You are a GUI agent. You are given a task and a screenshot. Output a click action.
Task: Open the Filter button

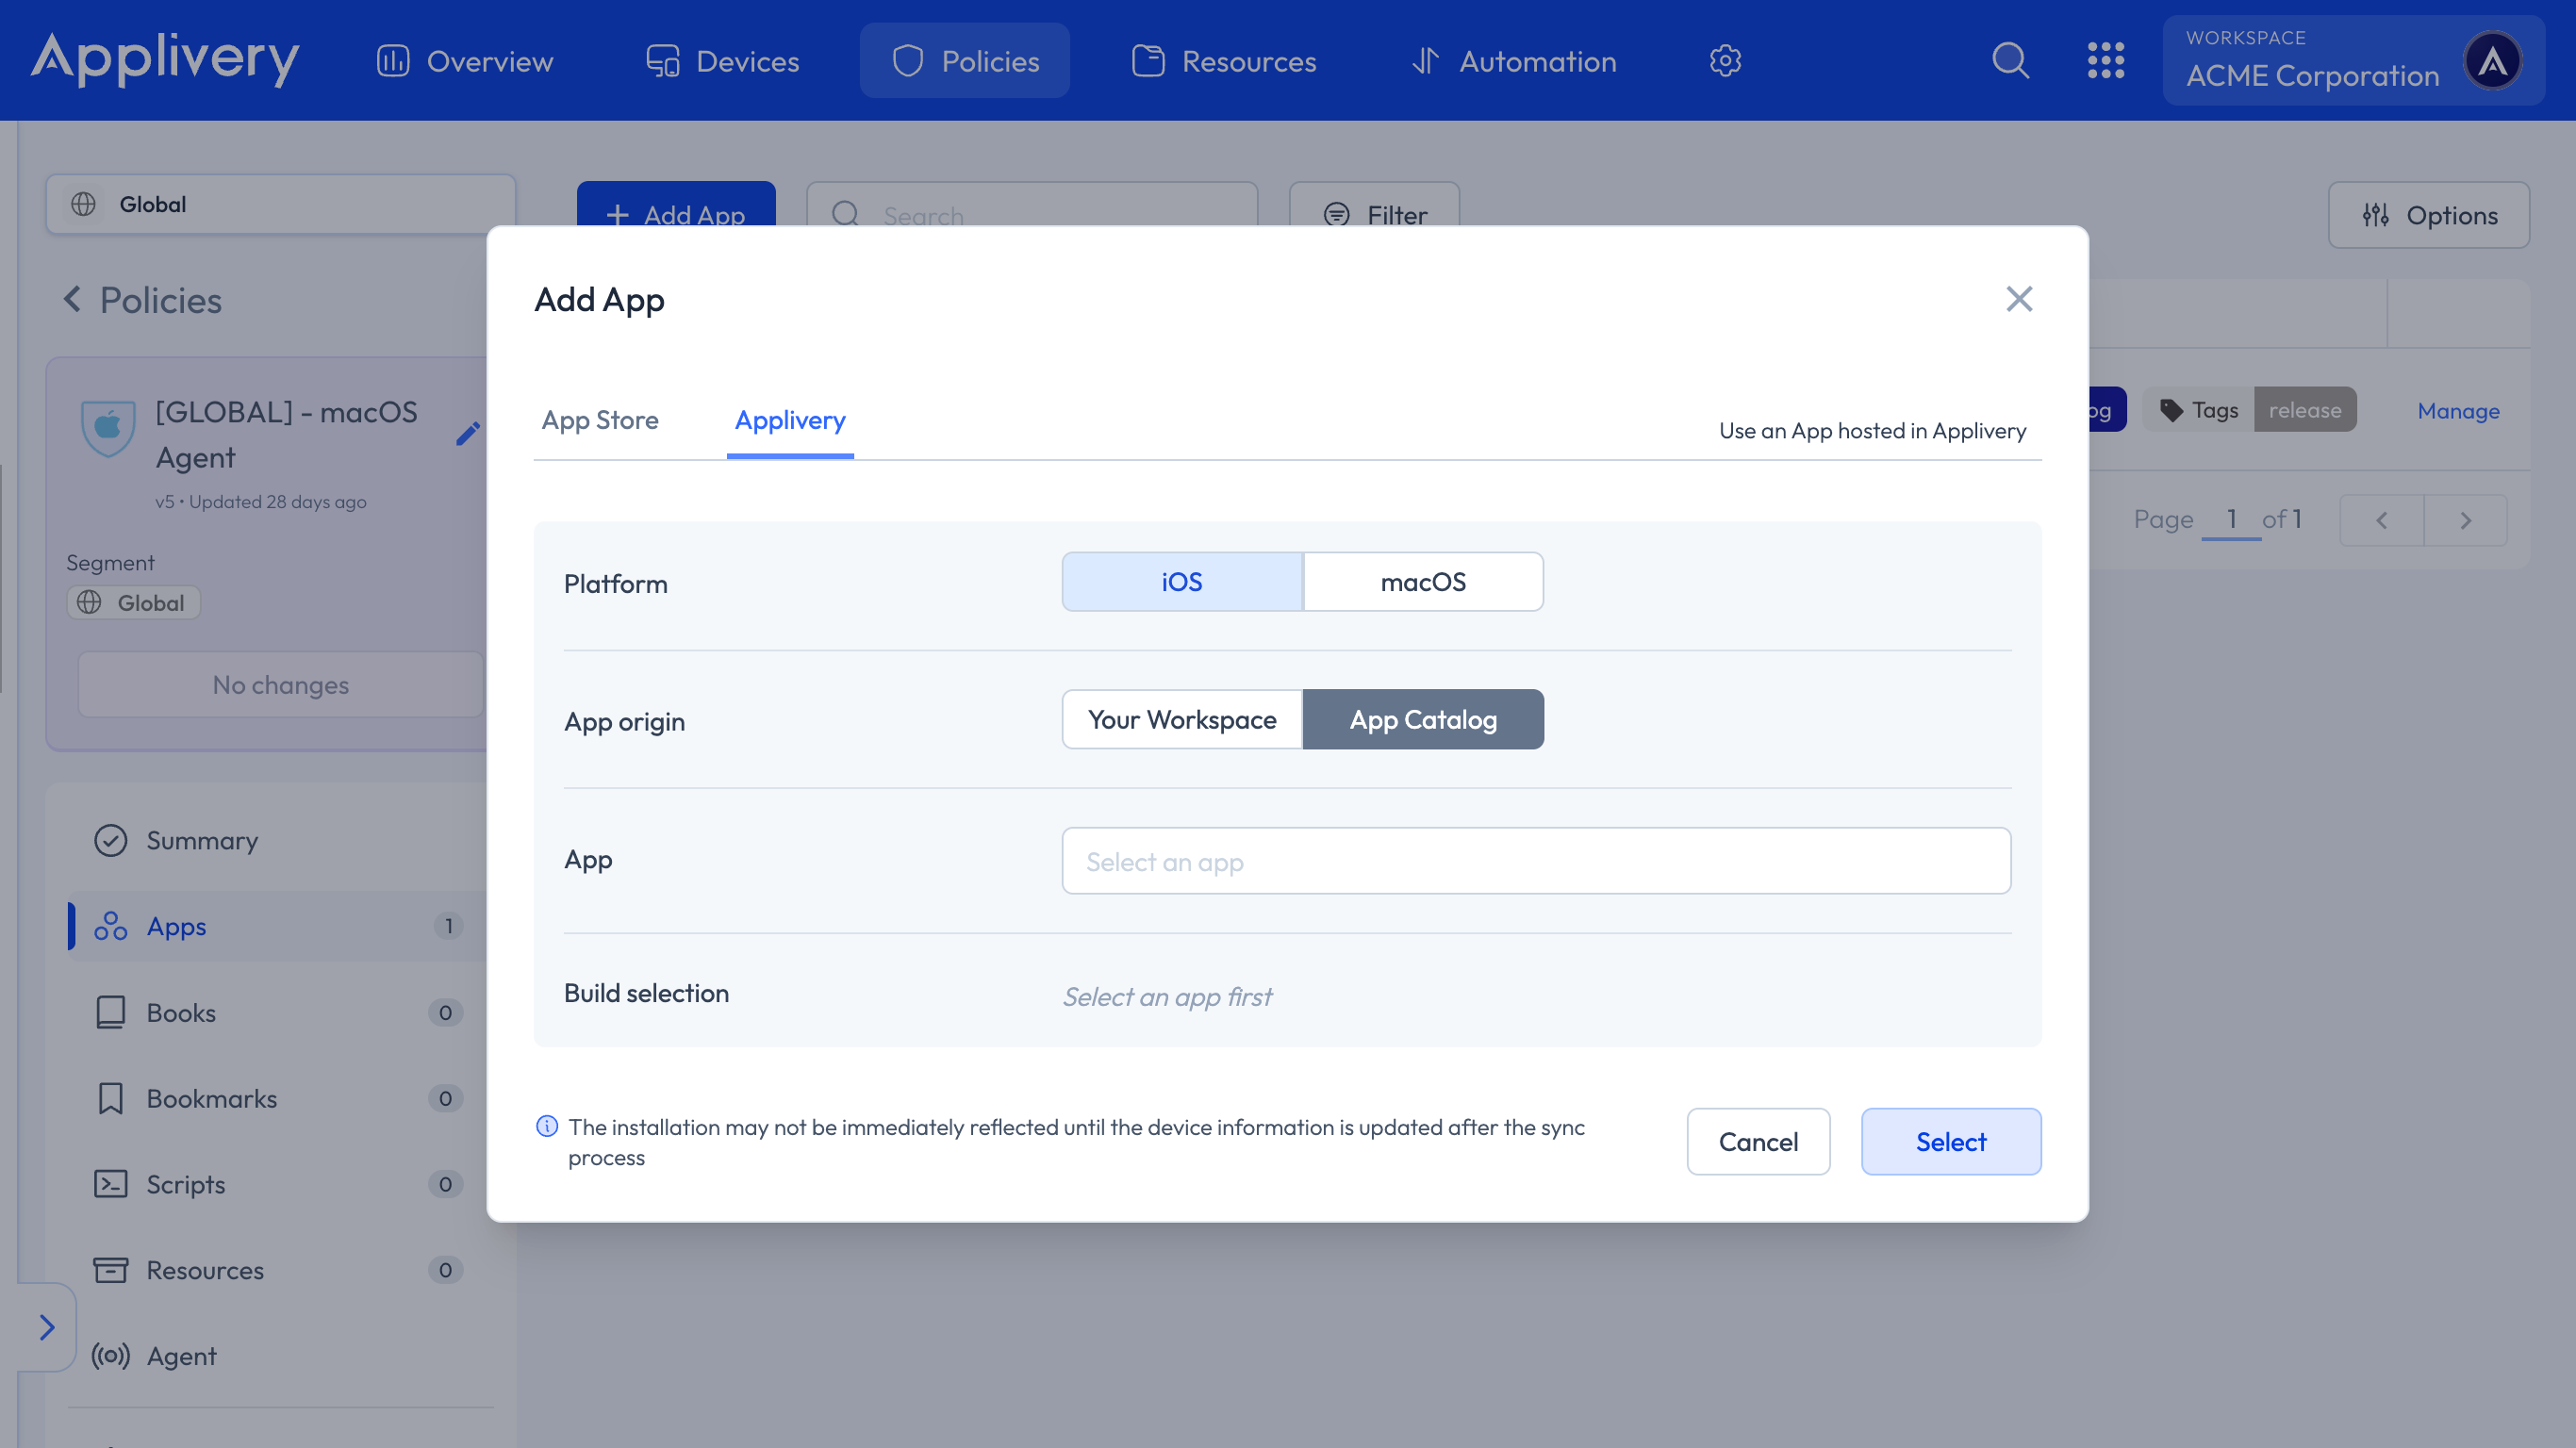pyautogui.click(x=1374, y=204)
